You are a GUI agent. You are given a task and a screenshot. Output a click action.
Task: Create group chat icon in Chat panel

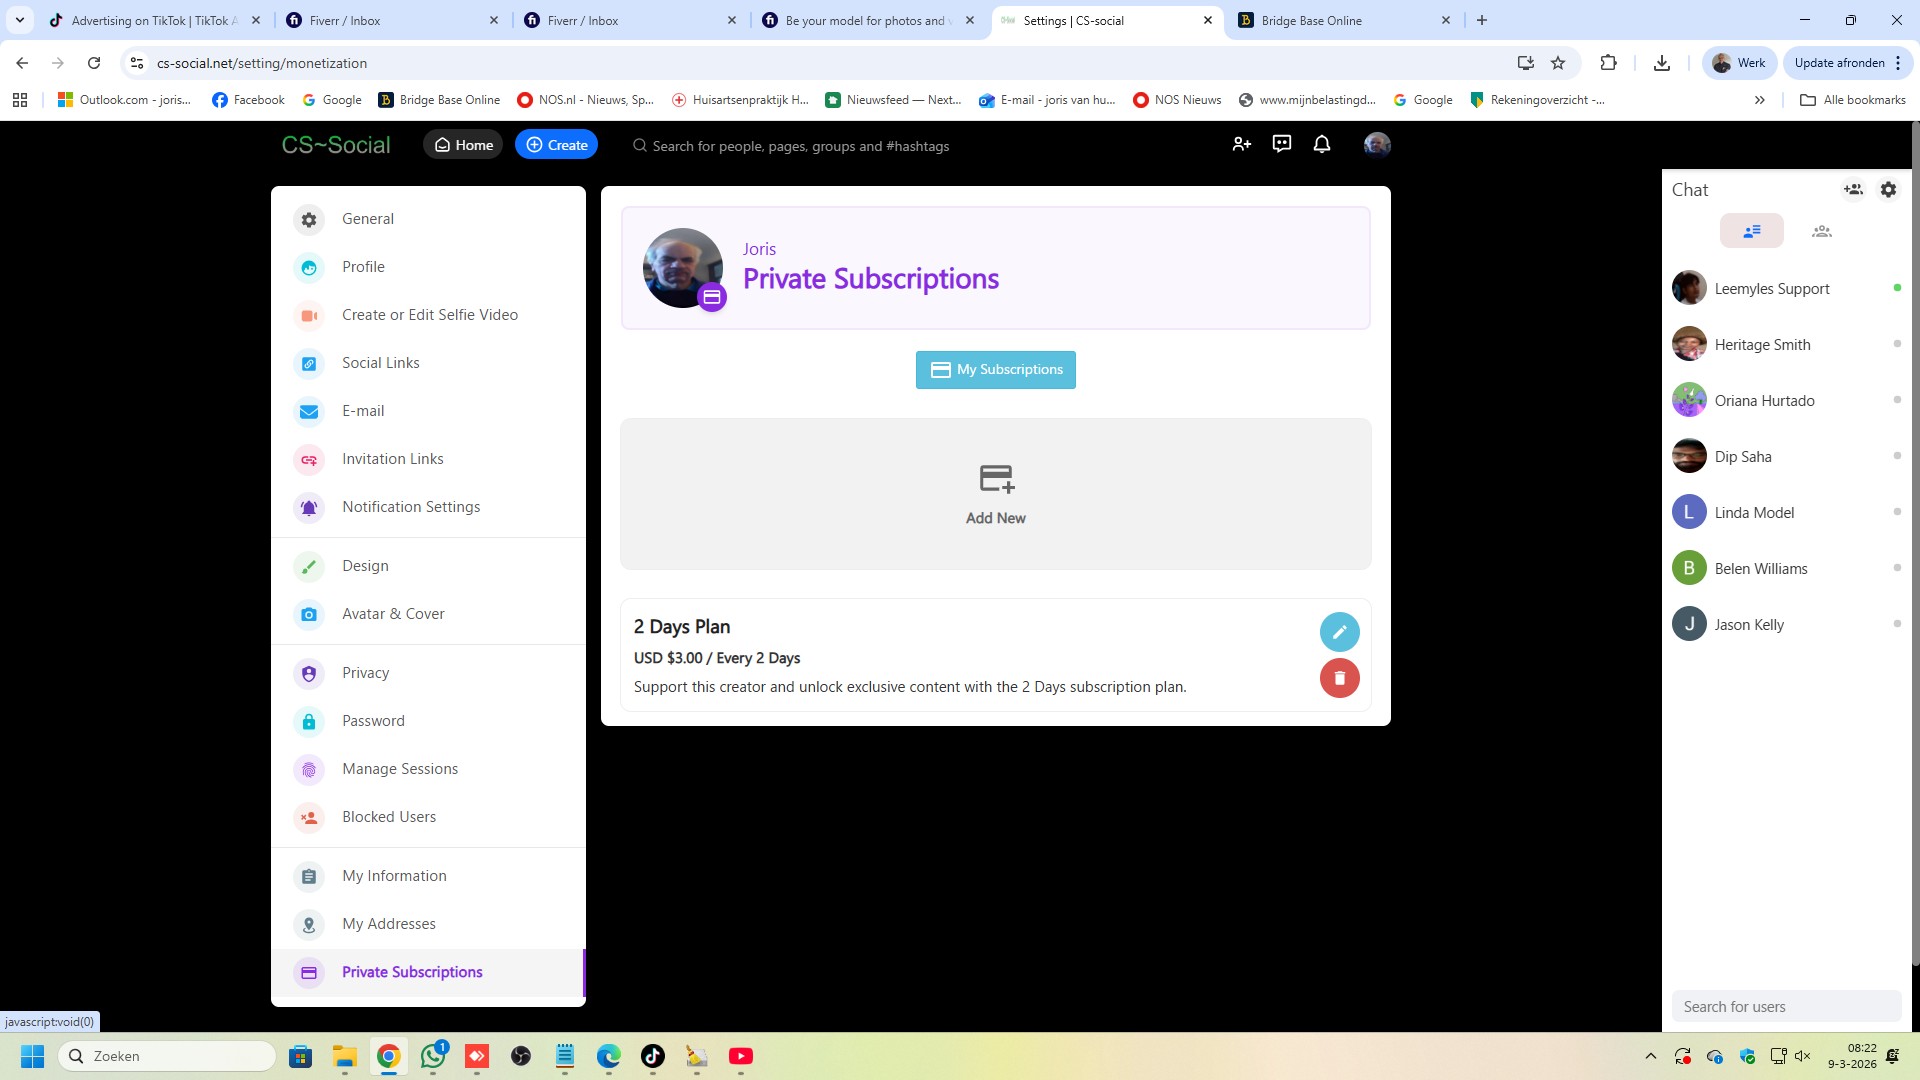point(1853,190)
